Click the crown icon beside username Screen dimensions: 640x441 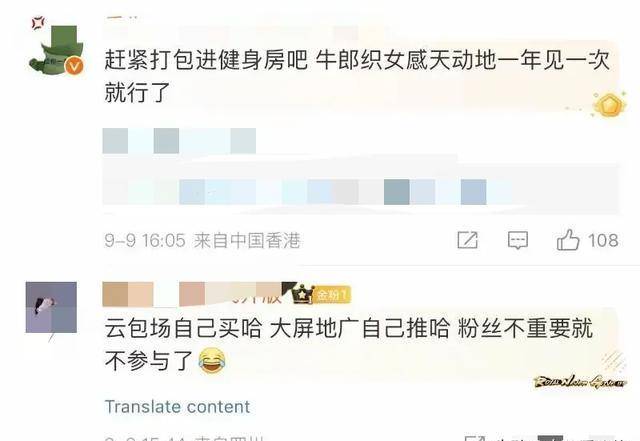303,294
